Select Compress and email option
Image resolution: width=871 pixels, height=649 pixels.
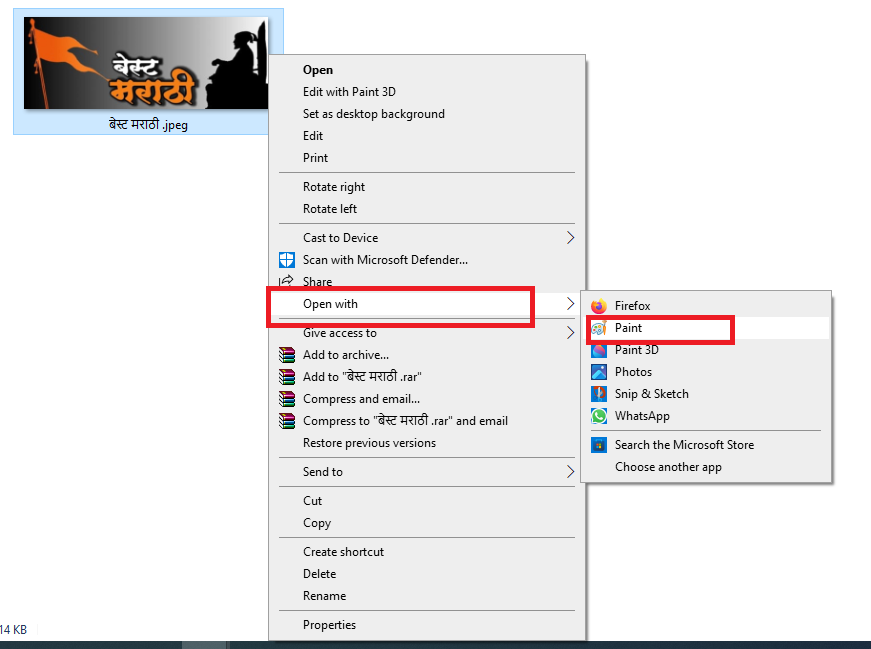361,399
